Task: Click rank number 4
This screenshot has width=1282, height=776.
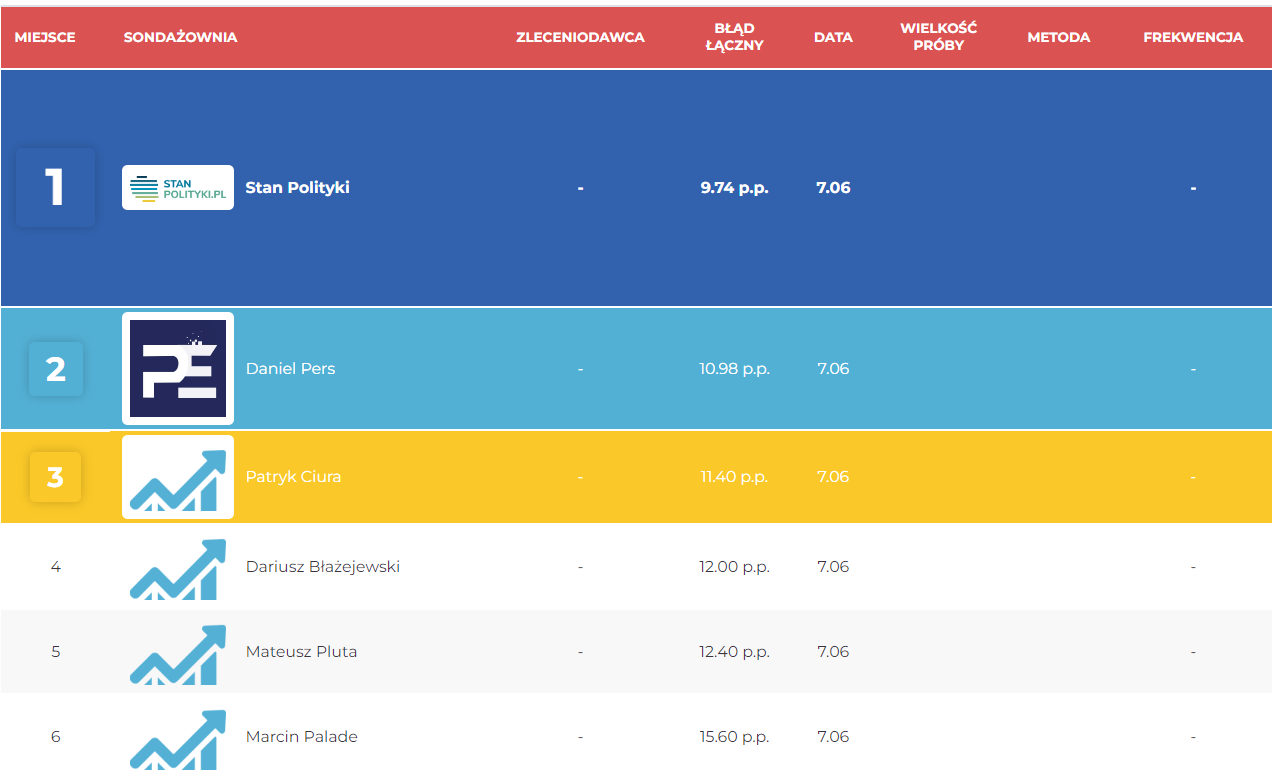Action: [55, 566]
